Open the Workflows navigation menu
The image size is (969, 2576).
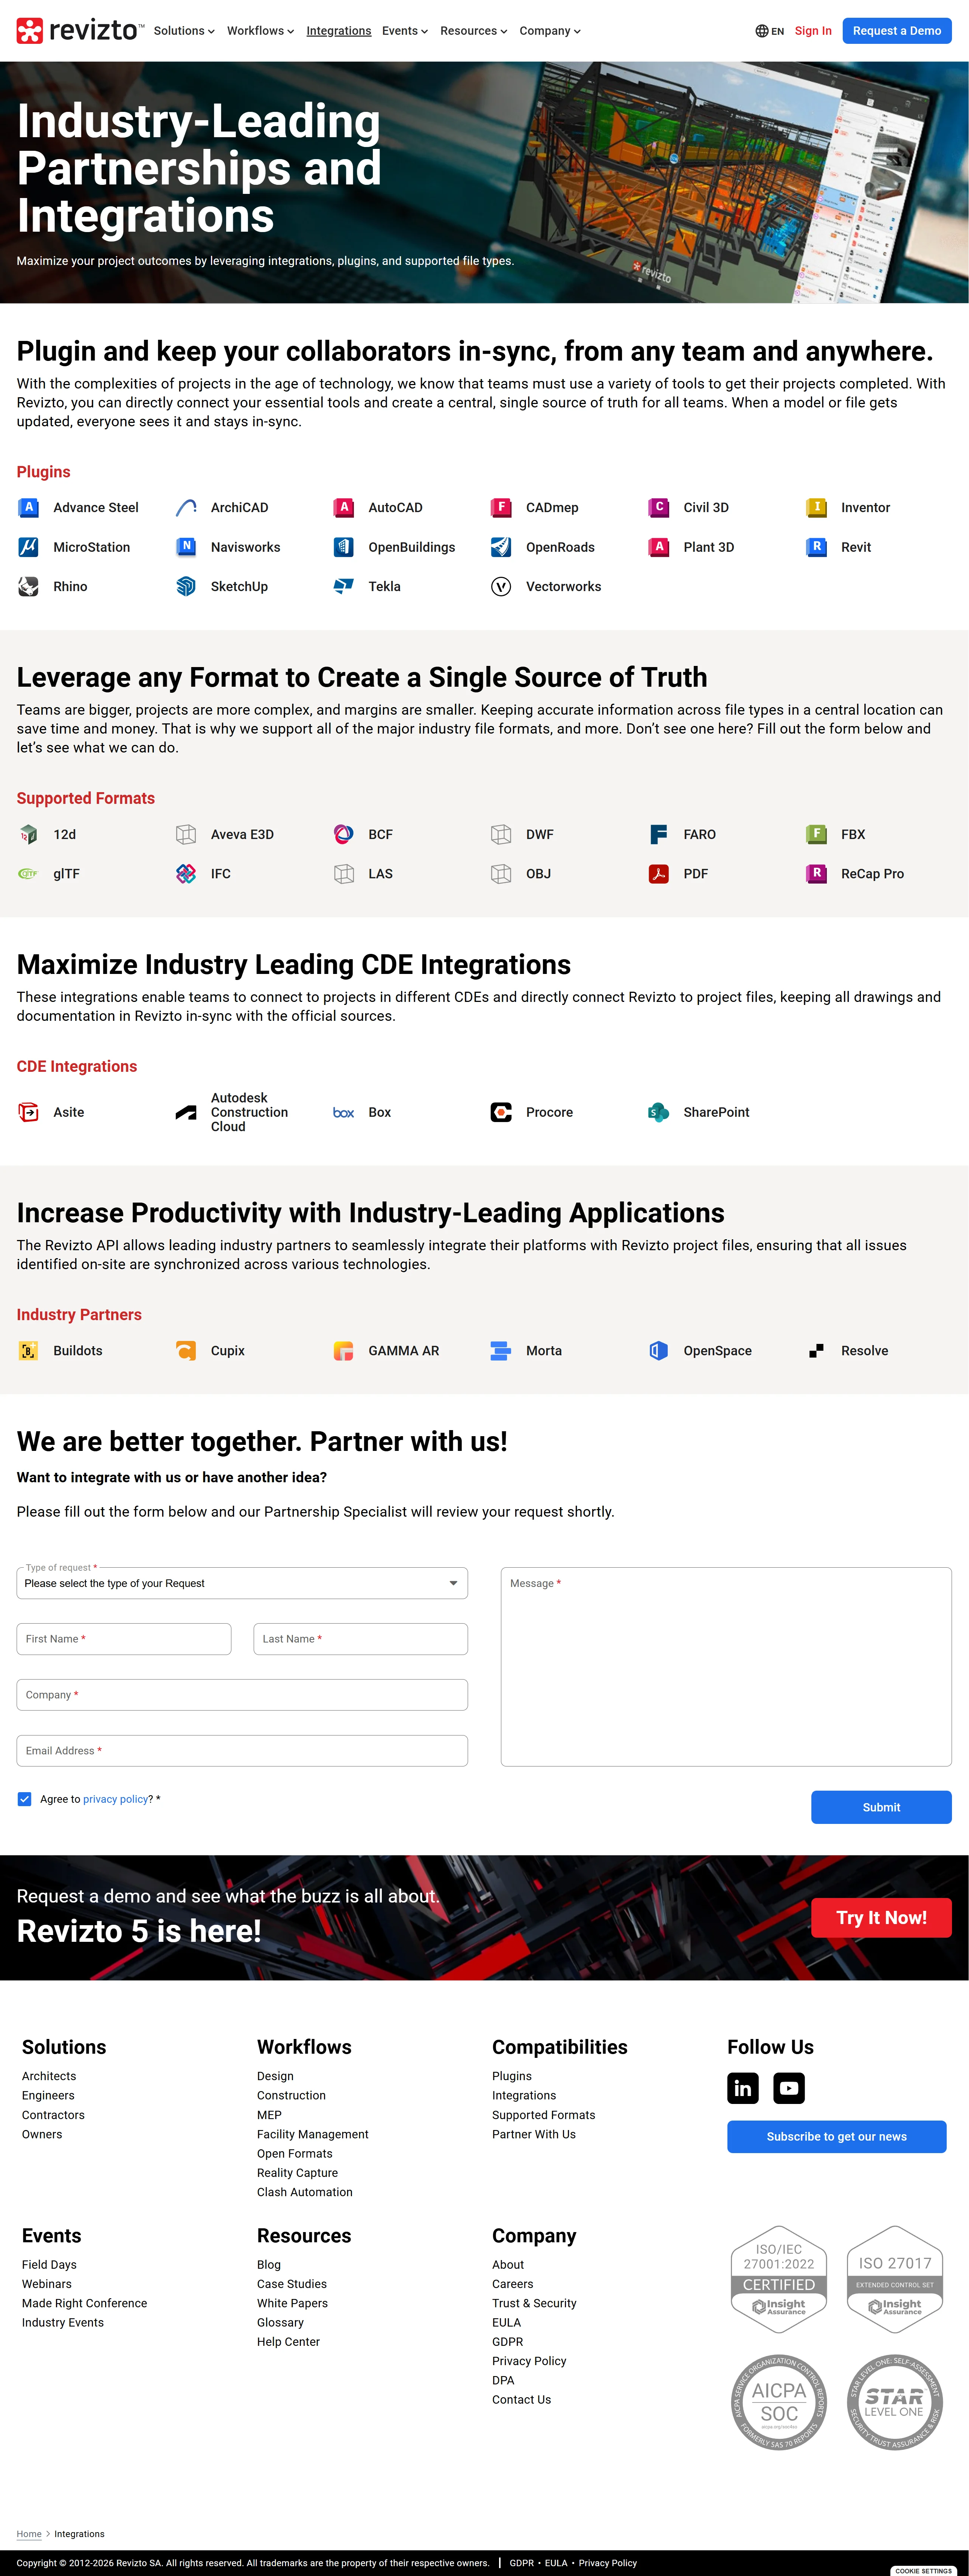click(x=260, y=31)
